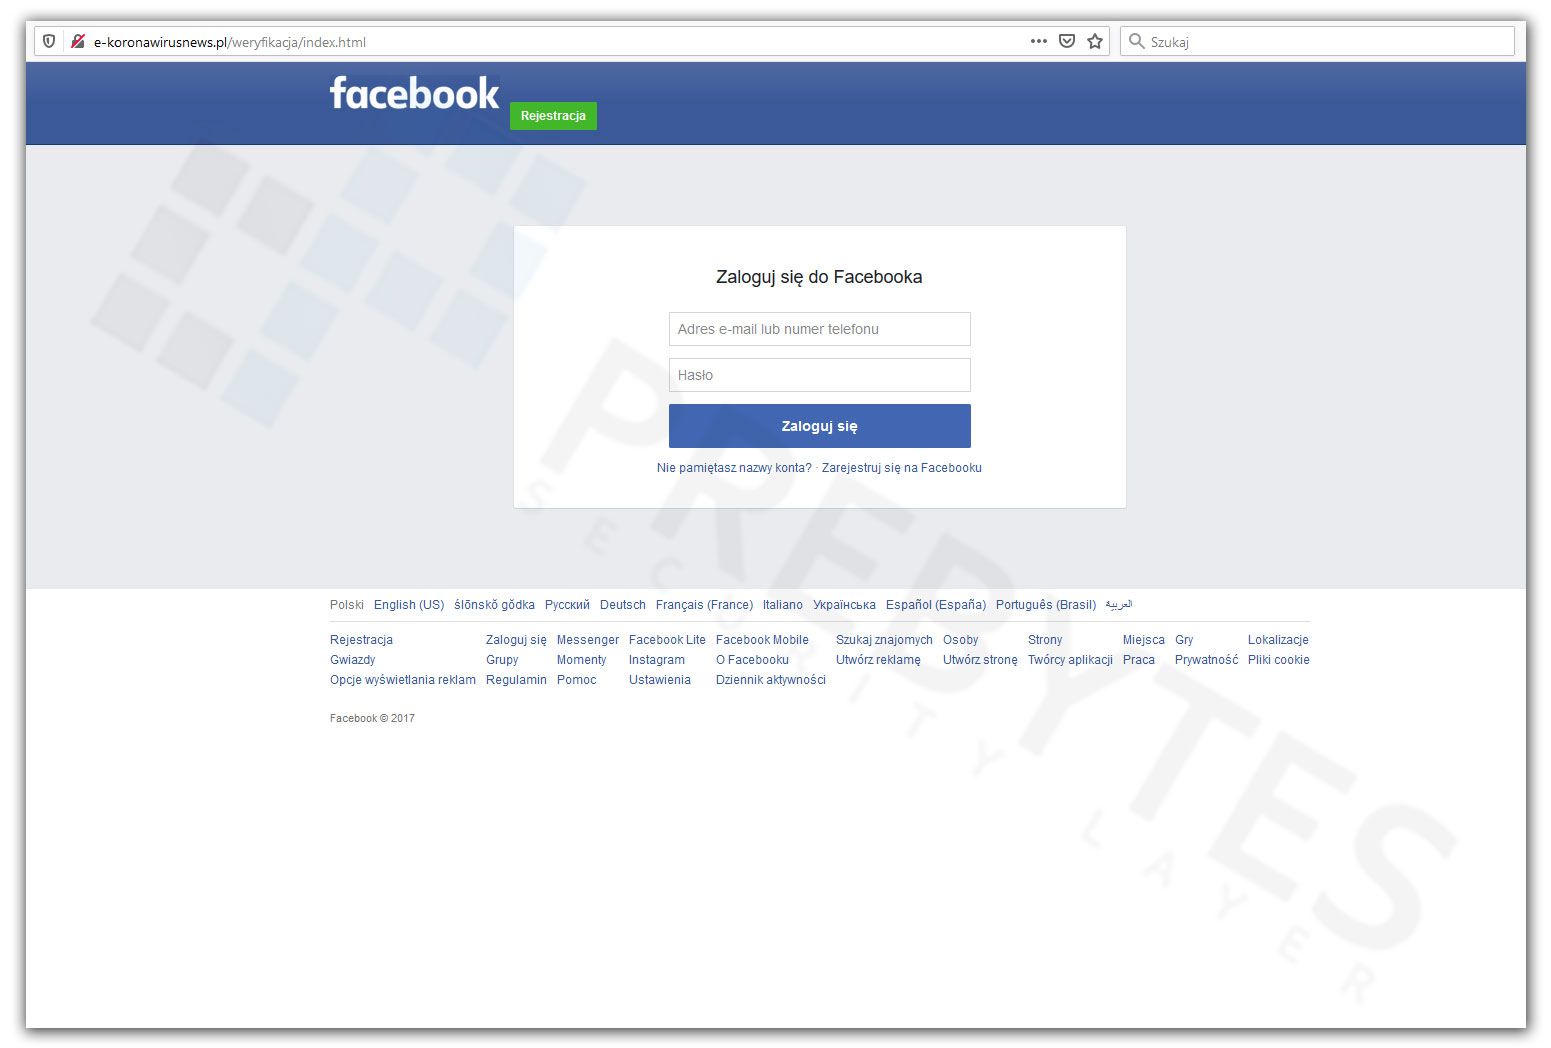The height and width of the screenshot is (1048, 1551).
Task: Open the Facebook Mobile link
Action: pos(762,640)
